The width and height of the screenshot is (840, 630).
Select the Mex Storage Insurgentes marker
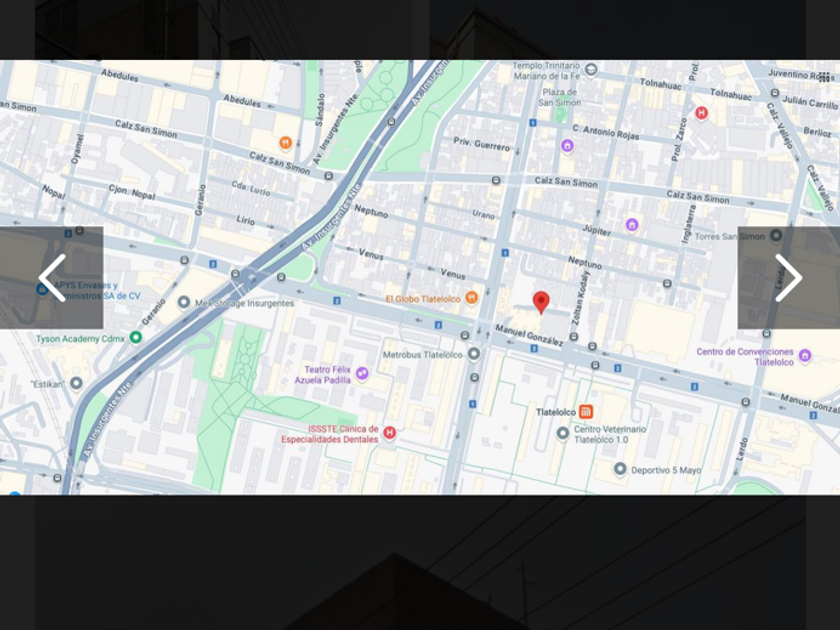184,303
